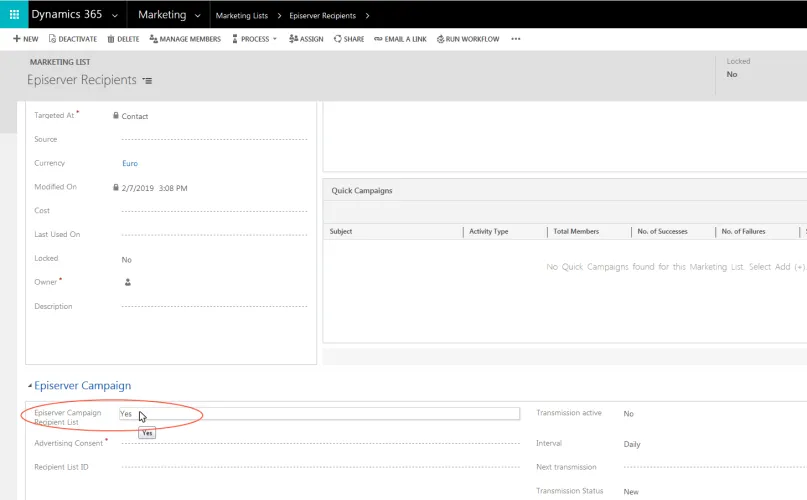Sort by Total Members column
Screen dimensions: 807x500
[x=576, y=232]
